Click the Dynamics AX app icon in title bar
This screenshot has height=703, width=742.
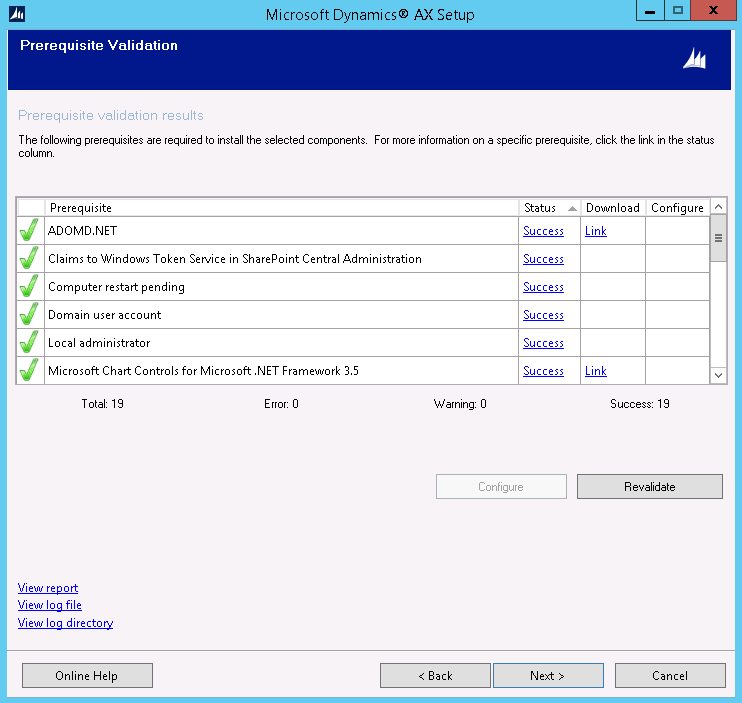click(x=17, y=14)
